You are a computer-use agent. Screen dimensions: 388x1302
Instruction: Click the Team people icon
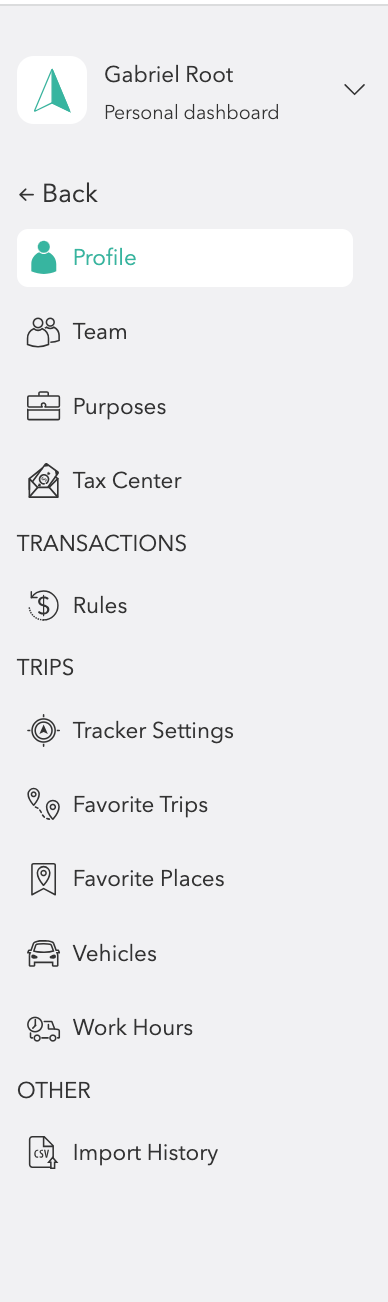click(43, 332)
